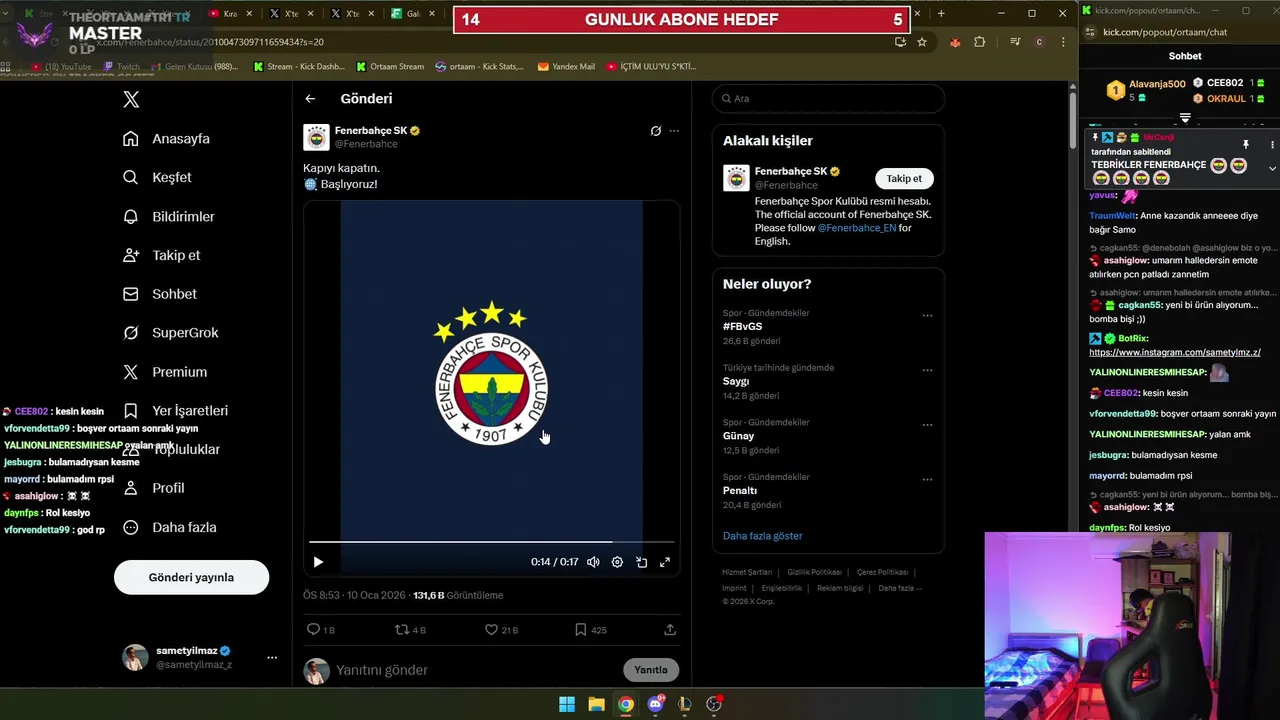Click the X logo in sidebar
1280x720 pixels.
point(131,99)
